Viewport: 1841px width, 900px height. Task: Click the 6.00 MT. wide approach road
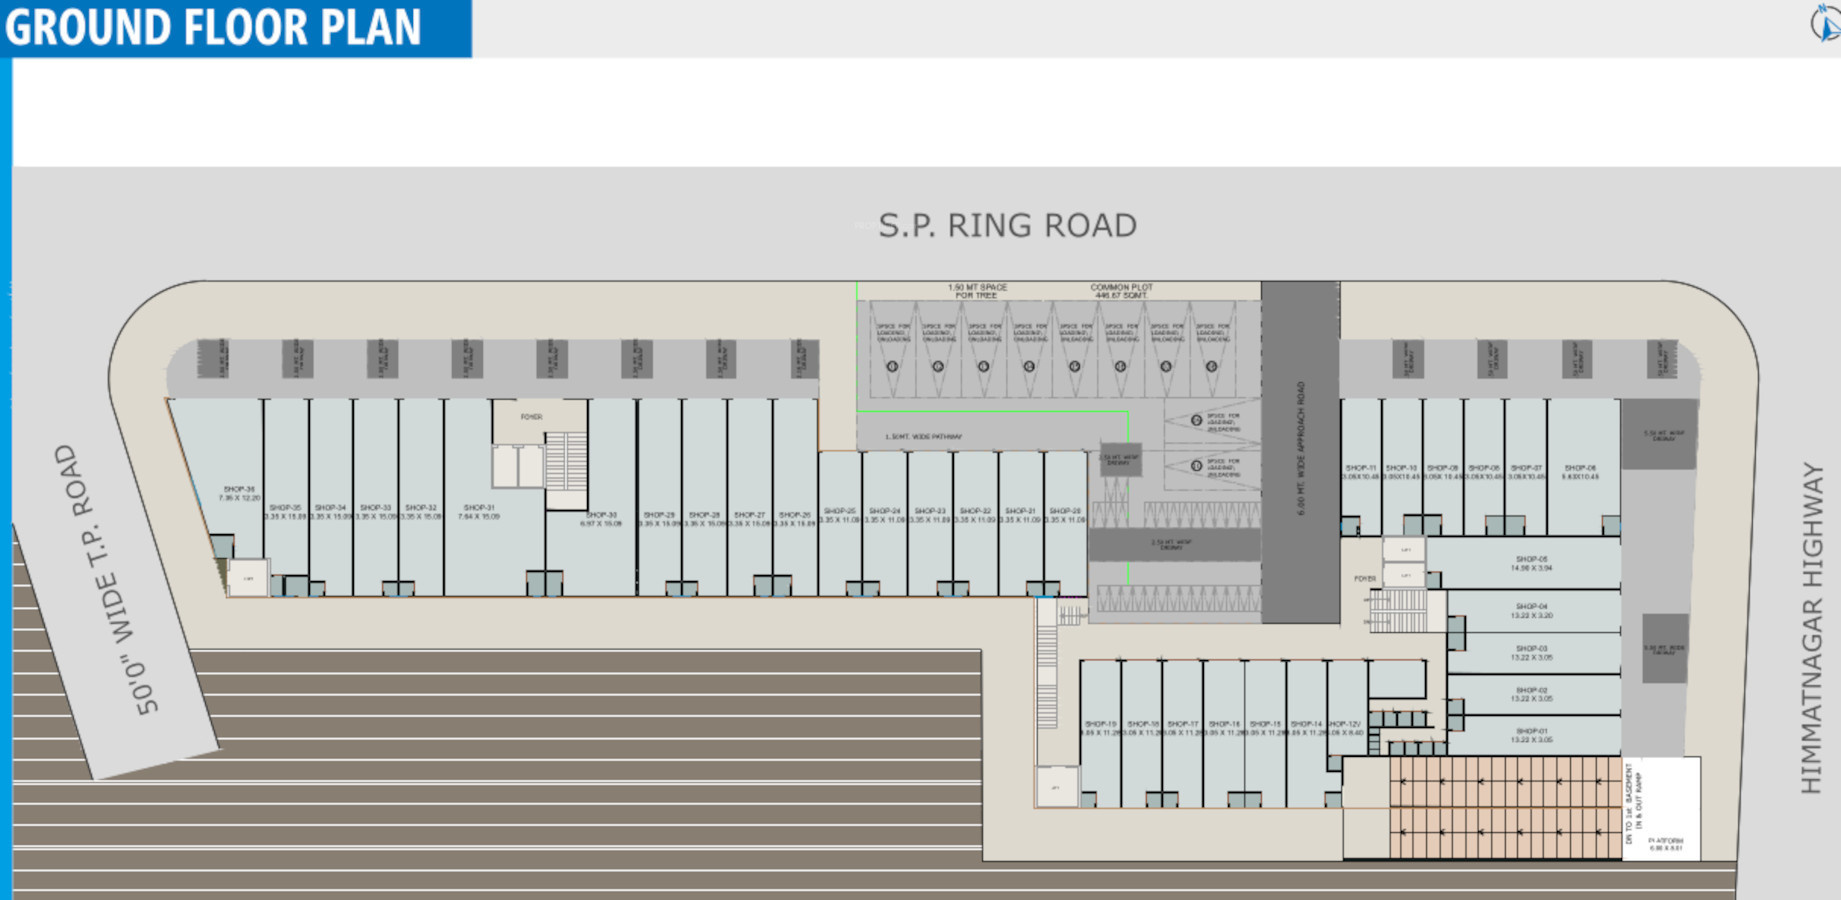1300,450
